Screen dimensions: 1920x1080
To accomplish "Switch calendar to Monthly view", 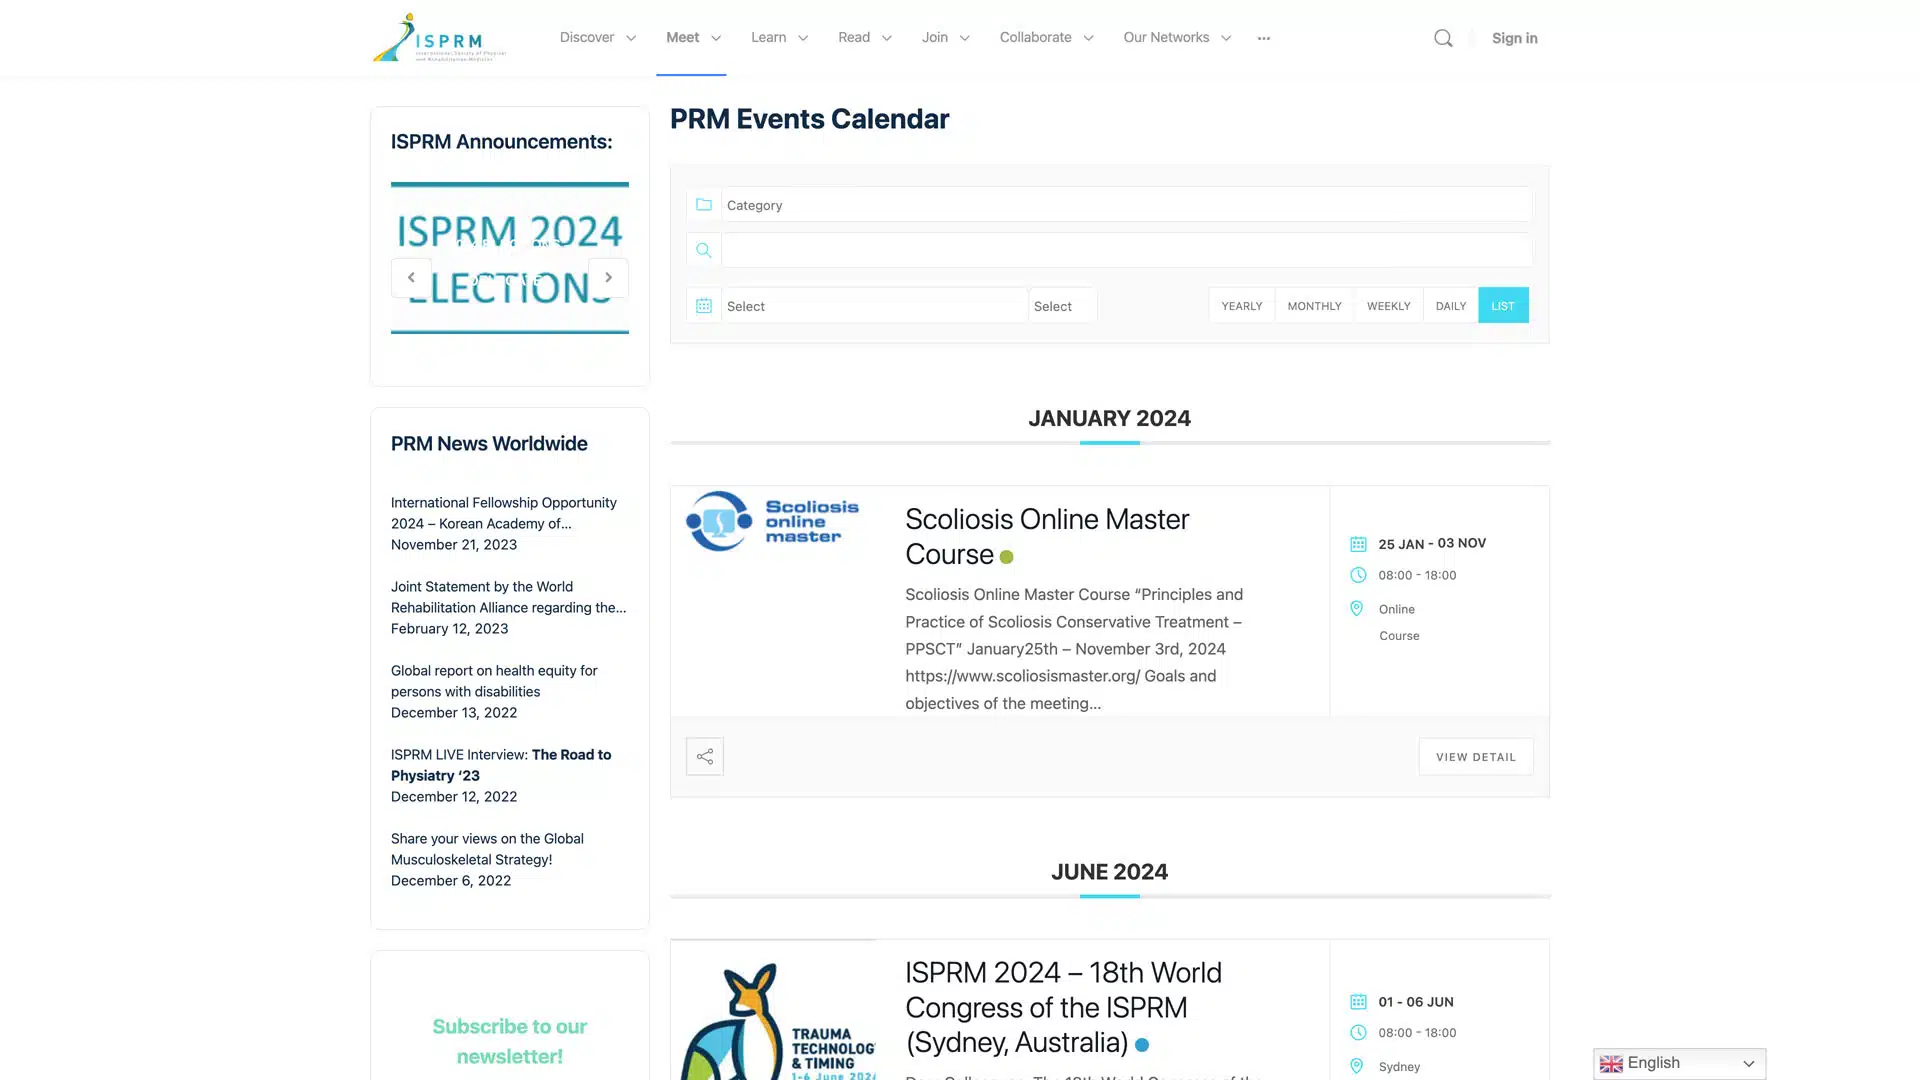I will coord(1314,306).
